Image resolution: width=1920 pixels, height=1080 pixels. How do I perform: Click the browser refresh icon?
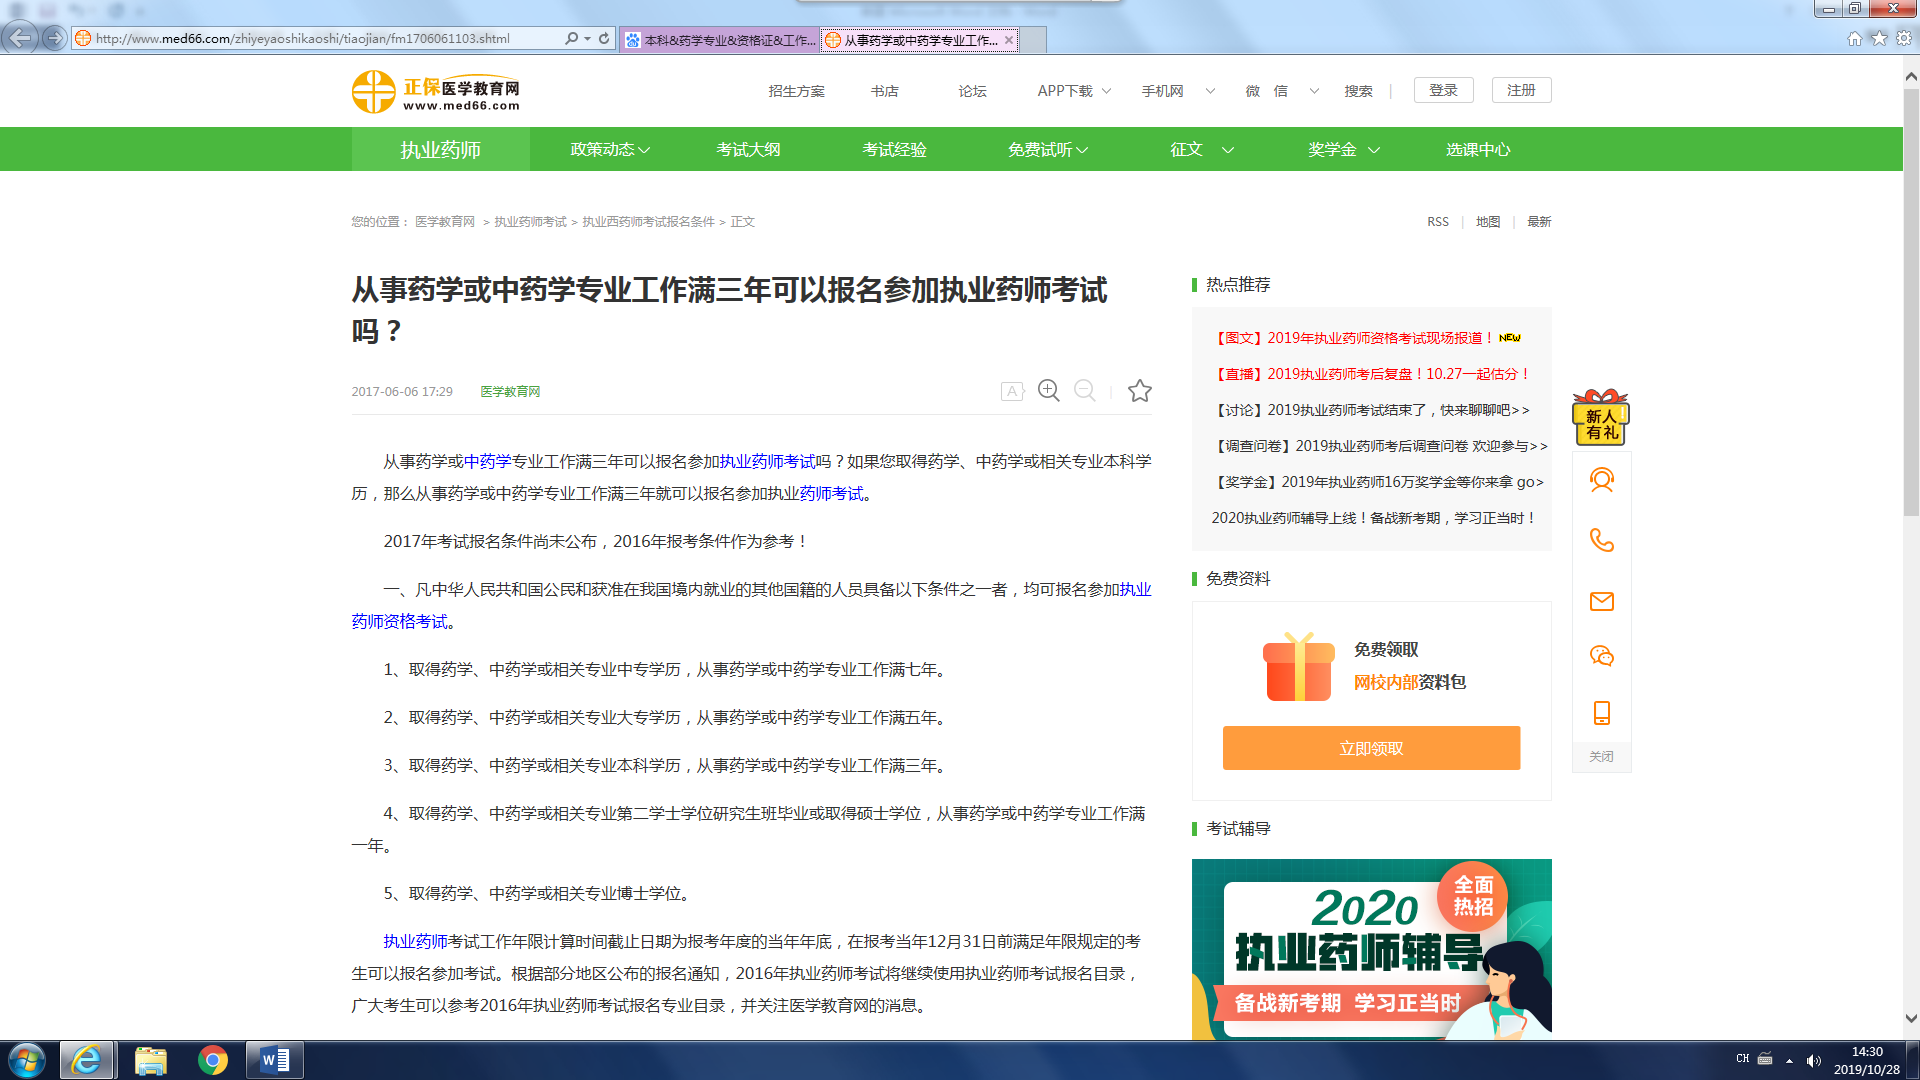coord(604,39)
